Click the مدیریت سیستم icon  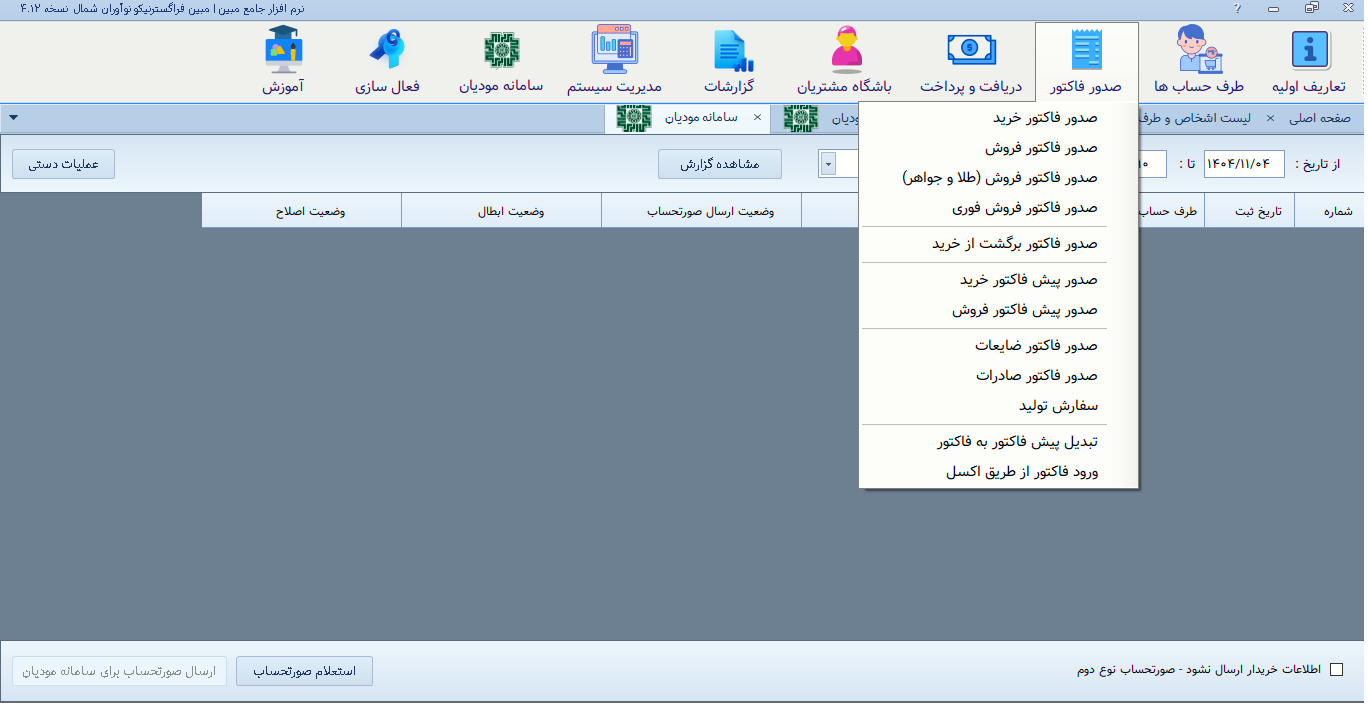click(614, 50)
